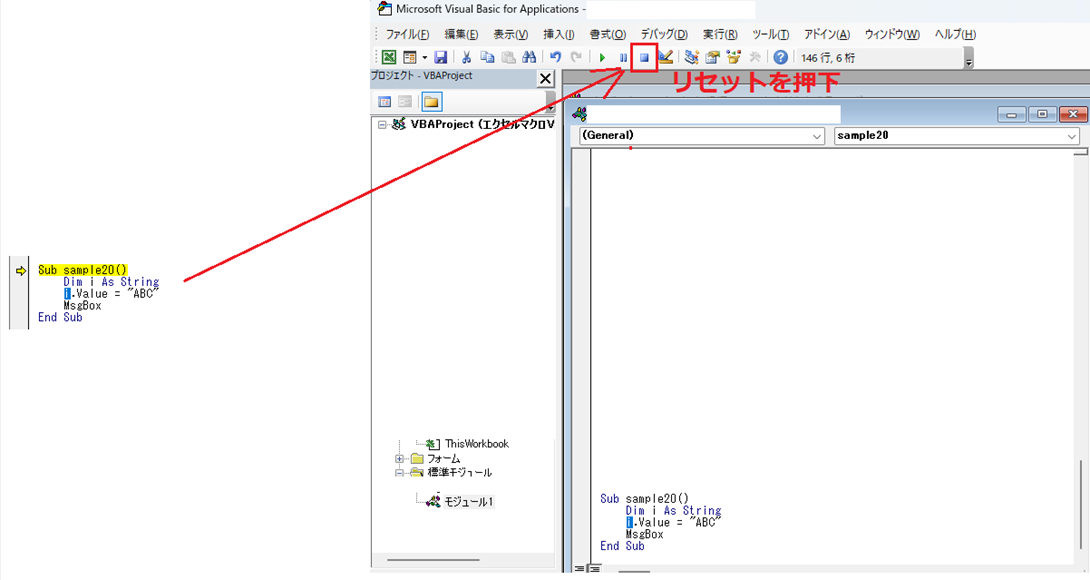
Task: Run the macro with the green play icon
Action: pyautogui.click(x=603, y=58)
